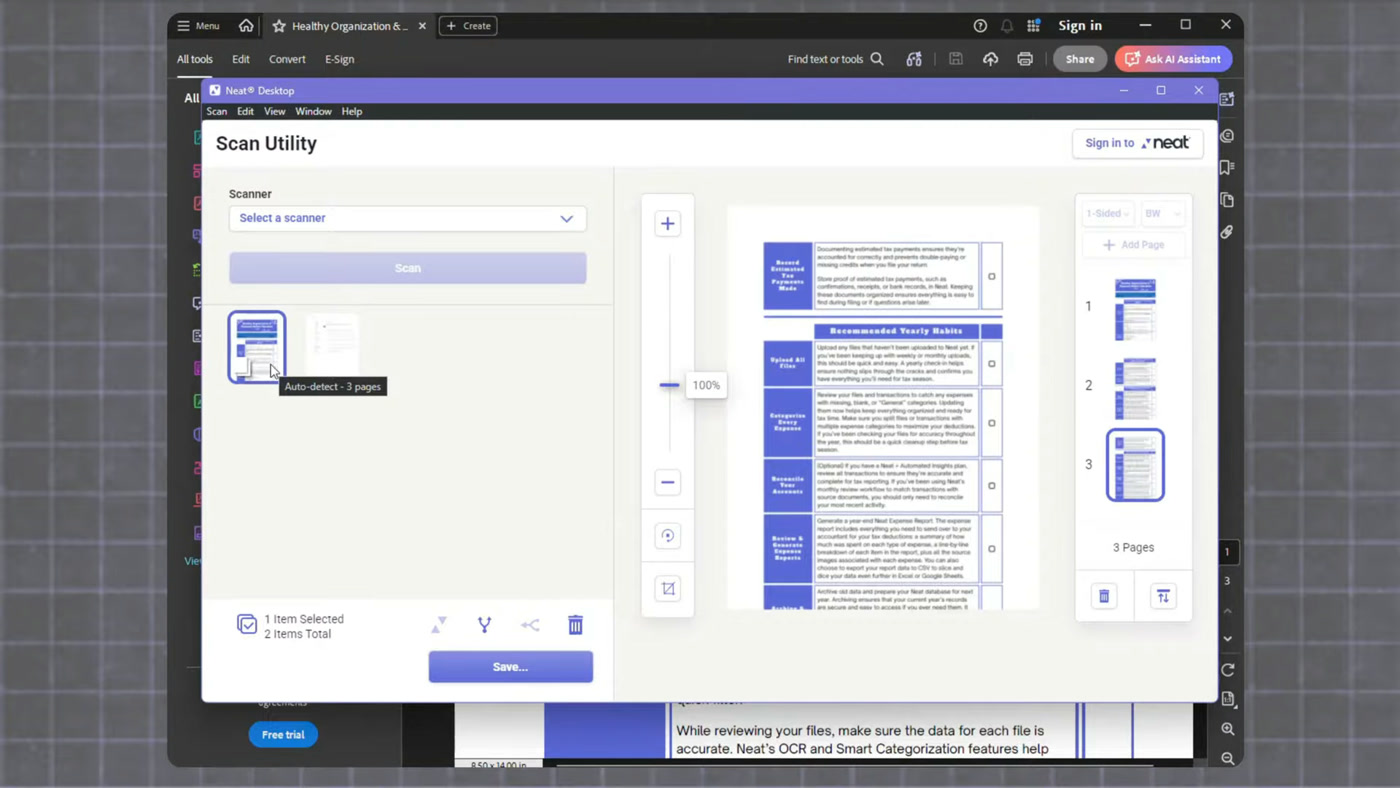The height and width of the screenshot is (788, 1400).
Task: Activate the crop tool for the page
Action: click(667, 589)
